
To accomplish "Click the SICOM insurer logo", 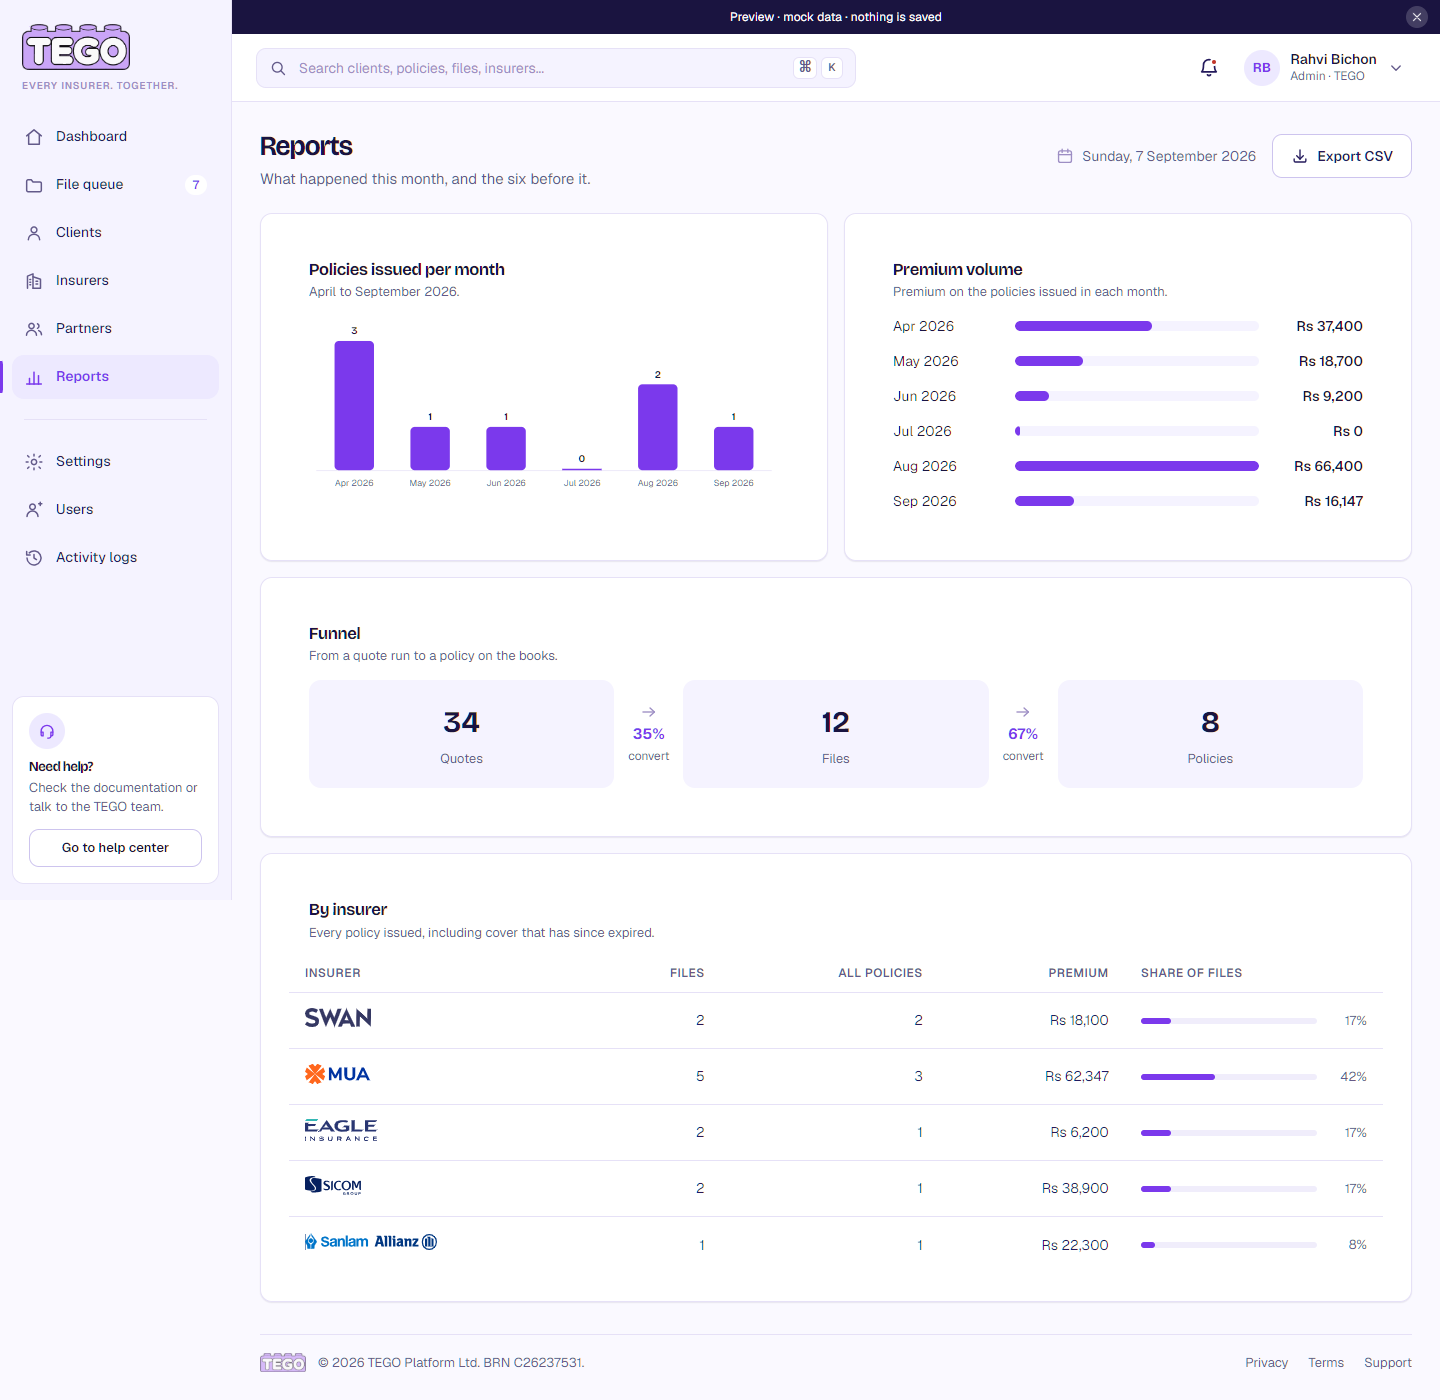I will [x=333, y=1186].
